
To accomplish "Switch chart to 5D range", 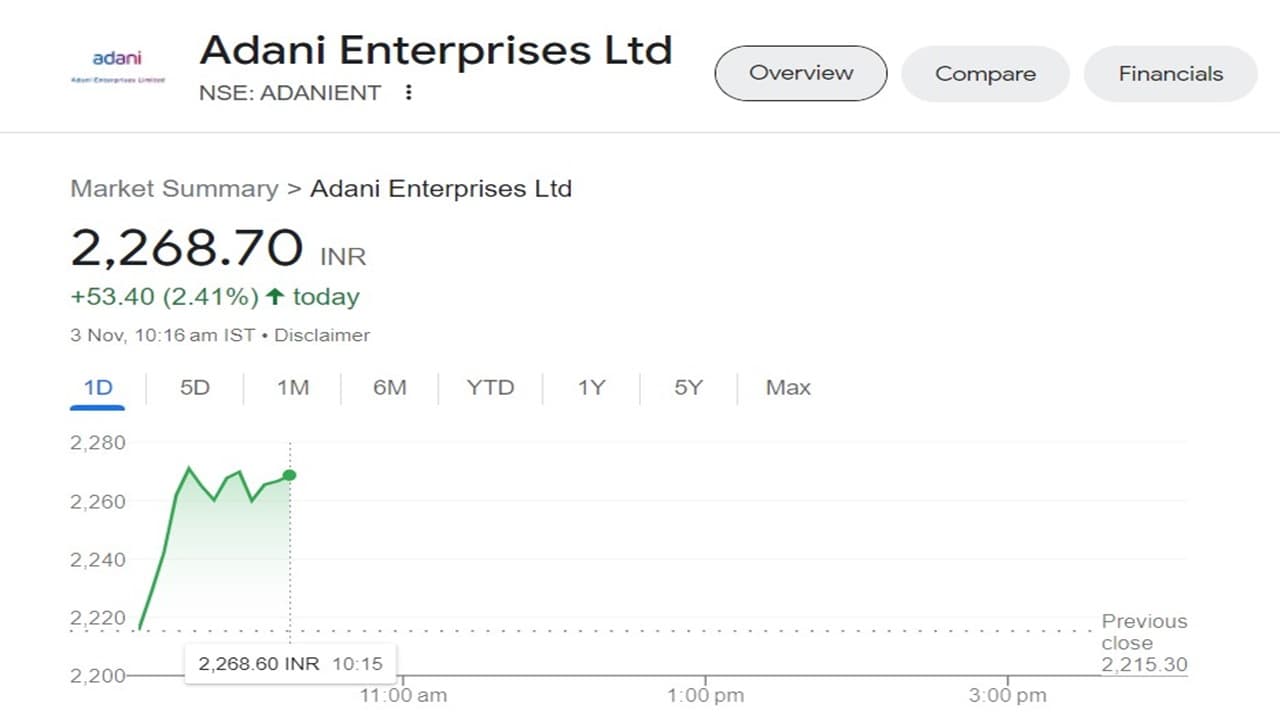I will [195, 388].
